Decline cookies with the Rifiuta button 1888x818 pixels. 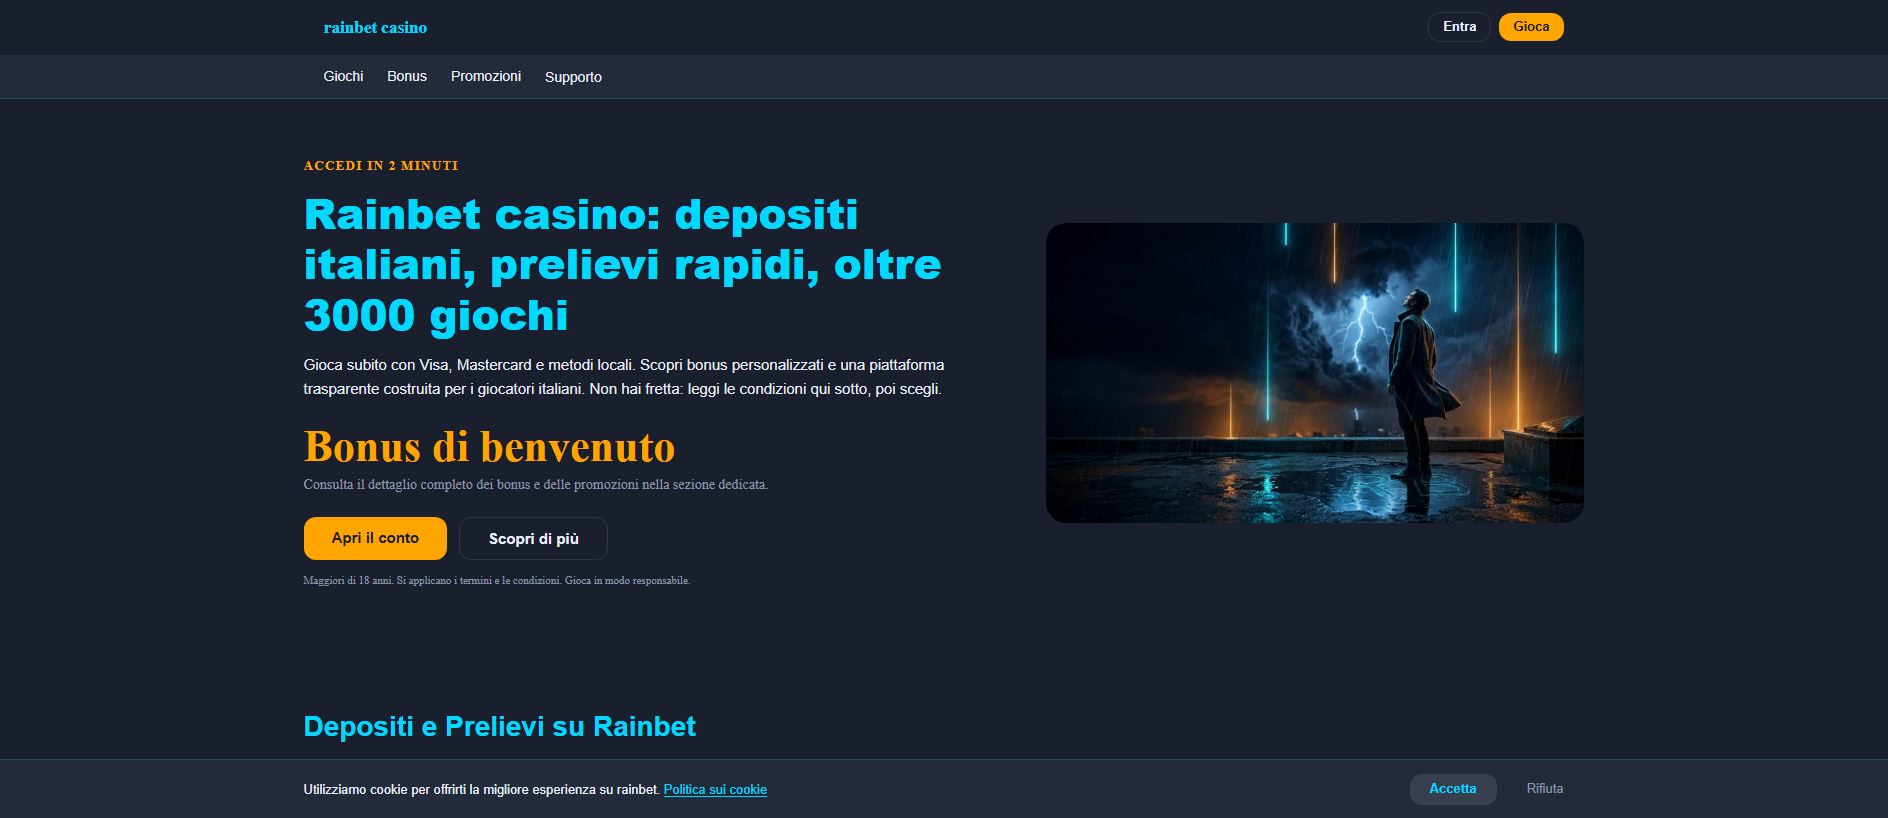1545,789
